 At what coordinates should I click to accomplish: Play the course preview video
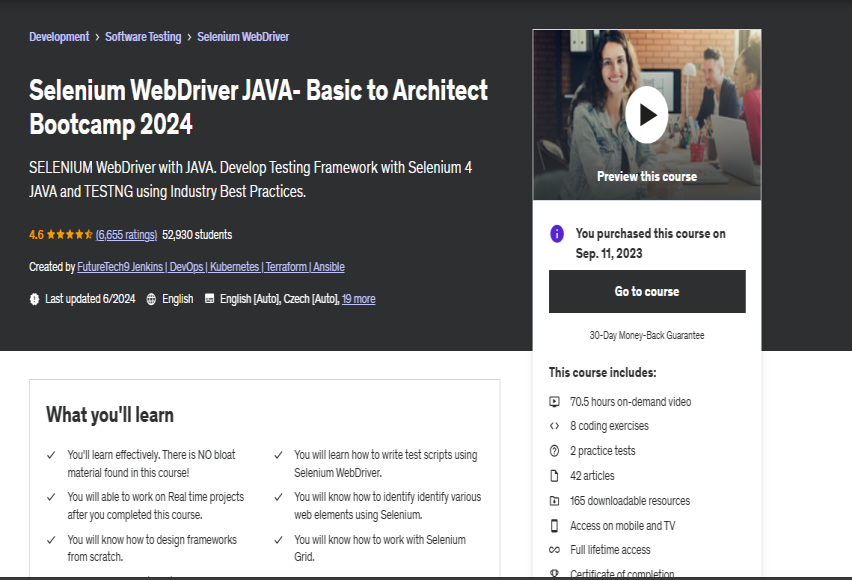(647, 115)
